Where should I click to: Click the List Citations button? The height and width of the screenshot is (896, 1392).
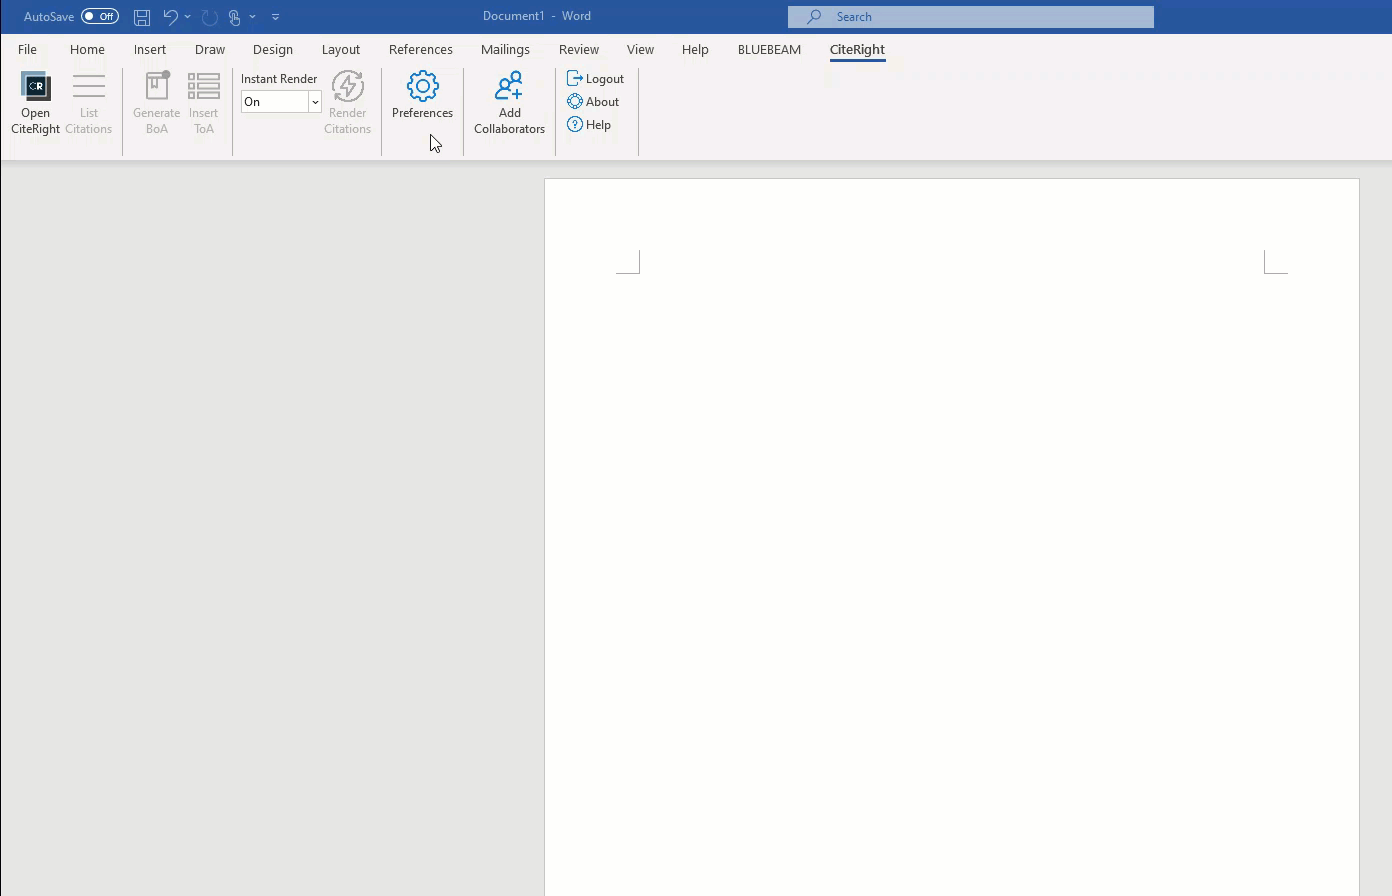coord(88,102)
